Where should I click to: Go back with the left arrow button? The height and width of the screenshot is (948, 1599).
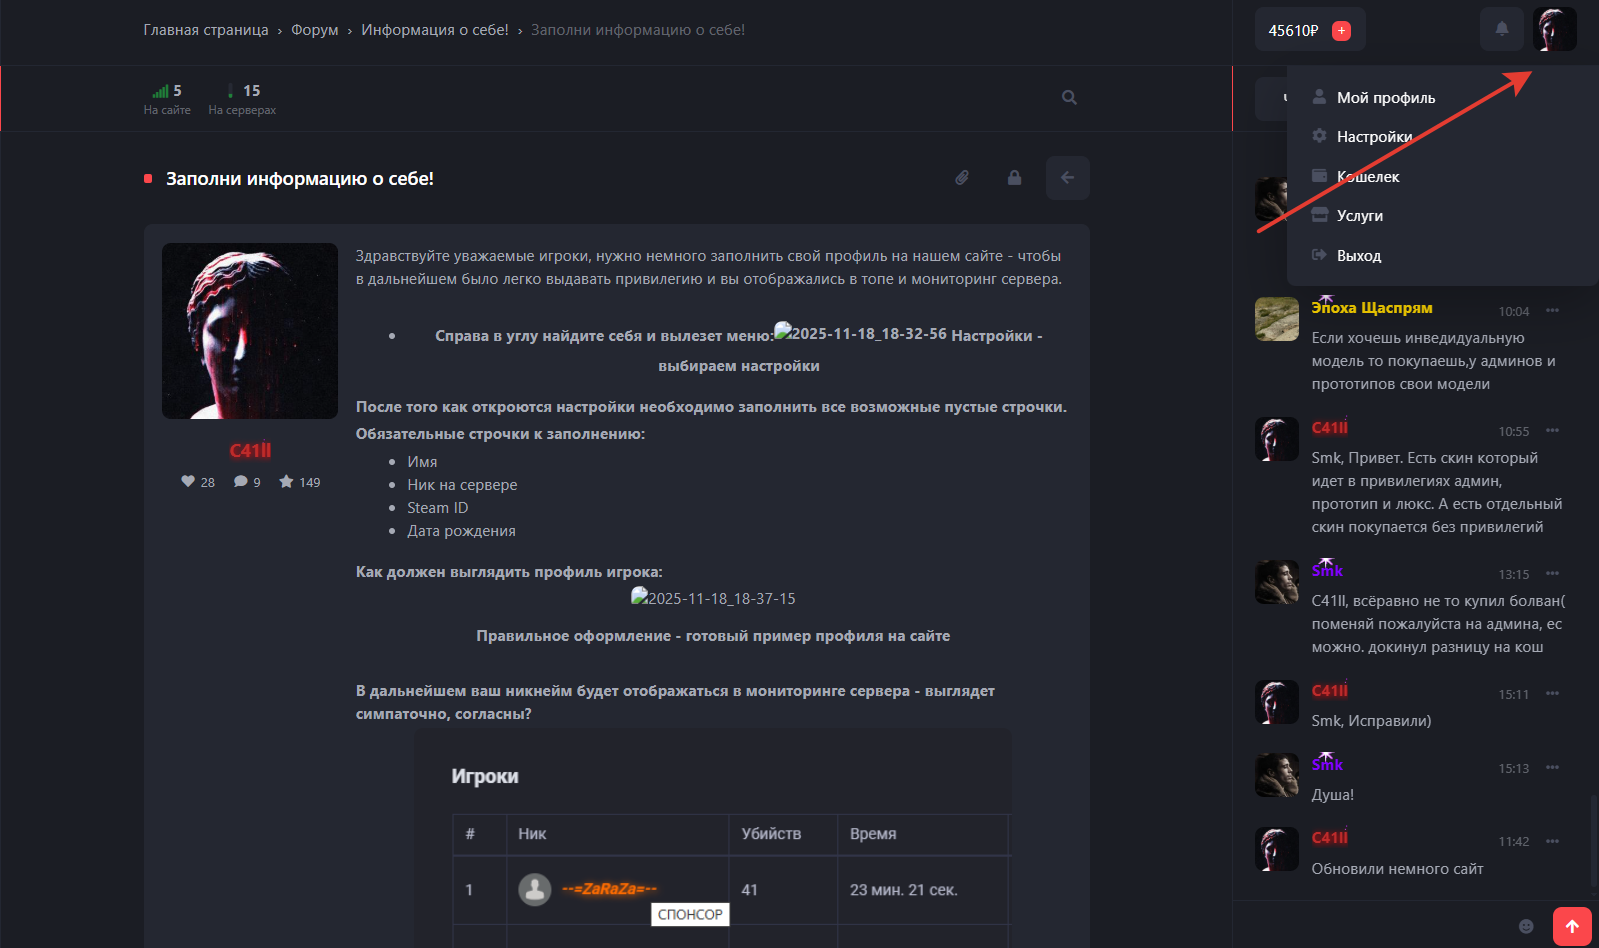tap(1067, 178)
